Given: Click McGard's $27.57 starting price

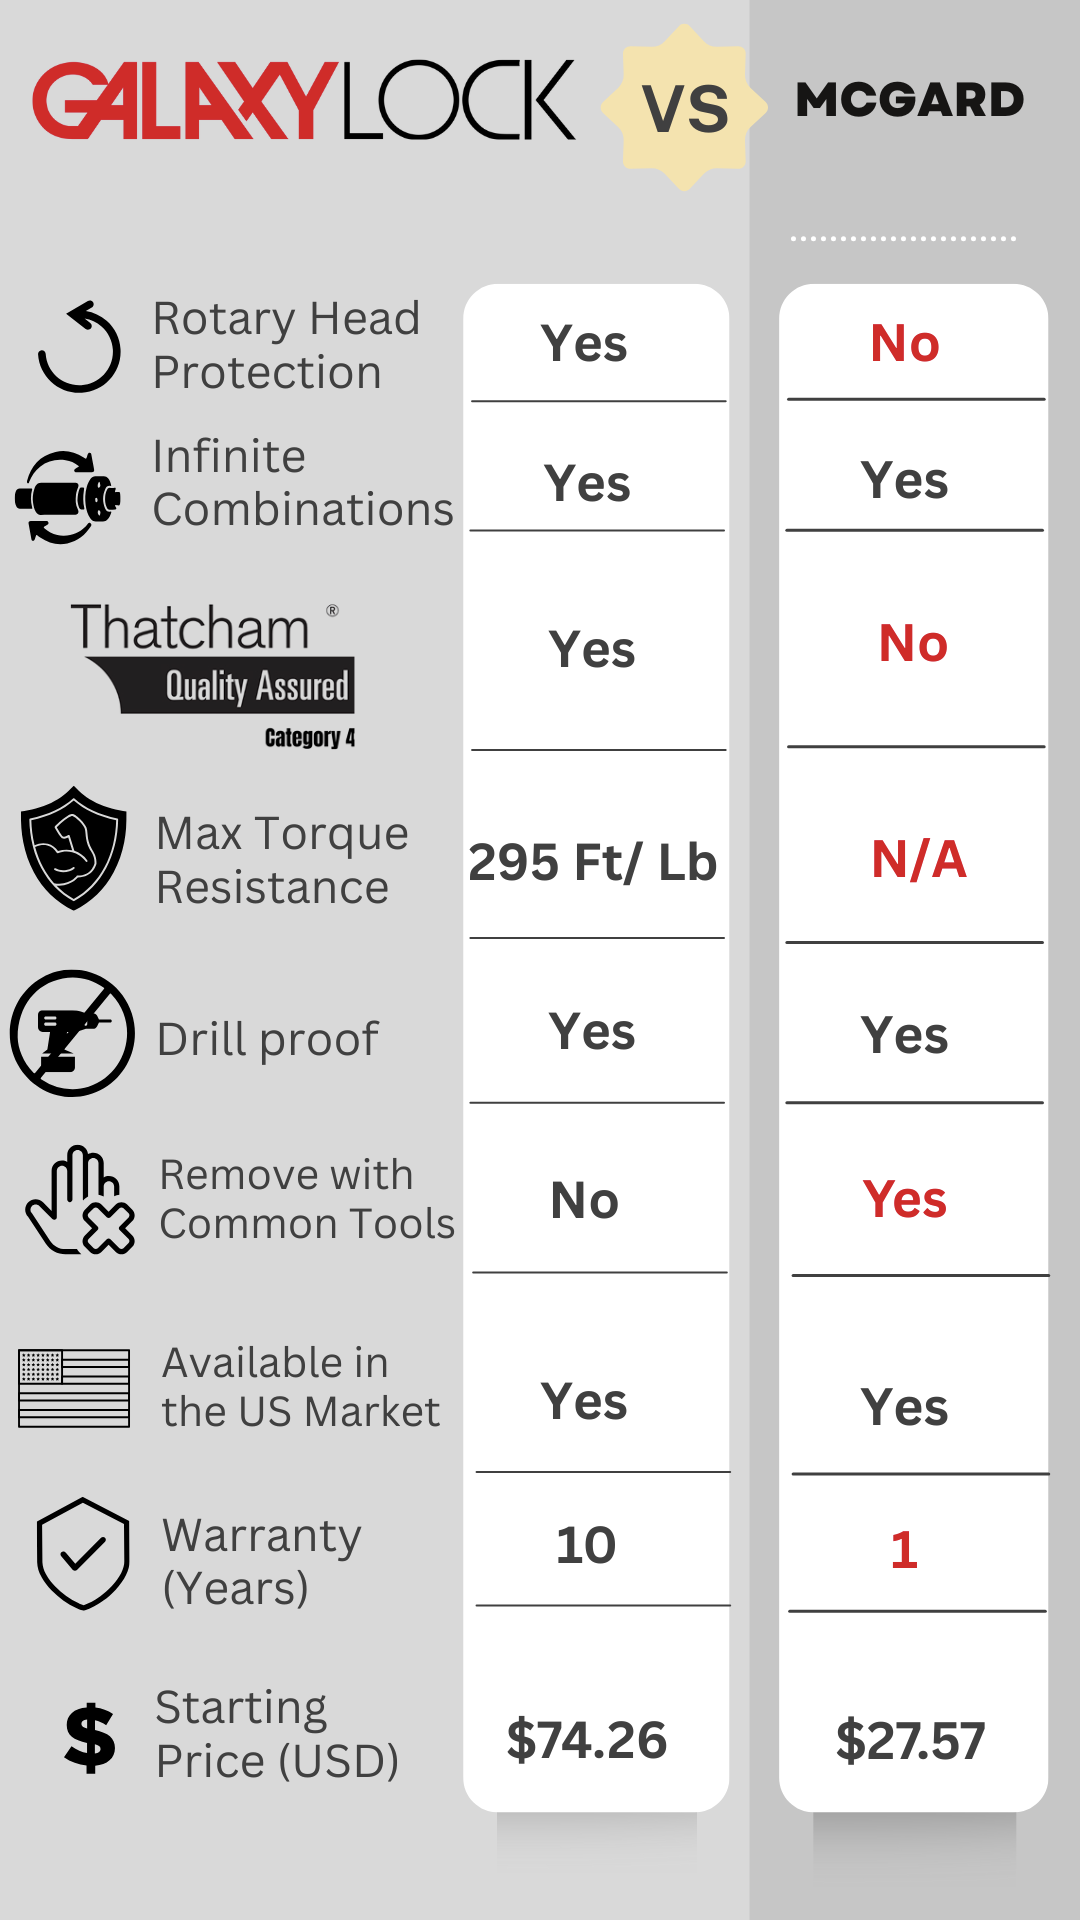Looking at the screenshot, I should click(910, 1741).
